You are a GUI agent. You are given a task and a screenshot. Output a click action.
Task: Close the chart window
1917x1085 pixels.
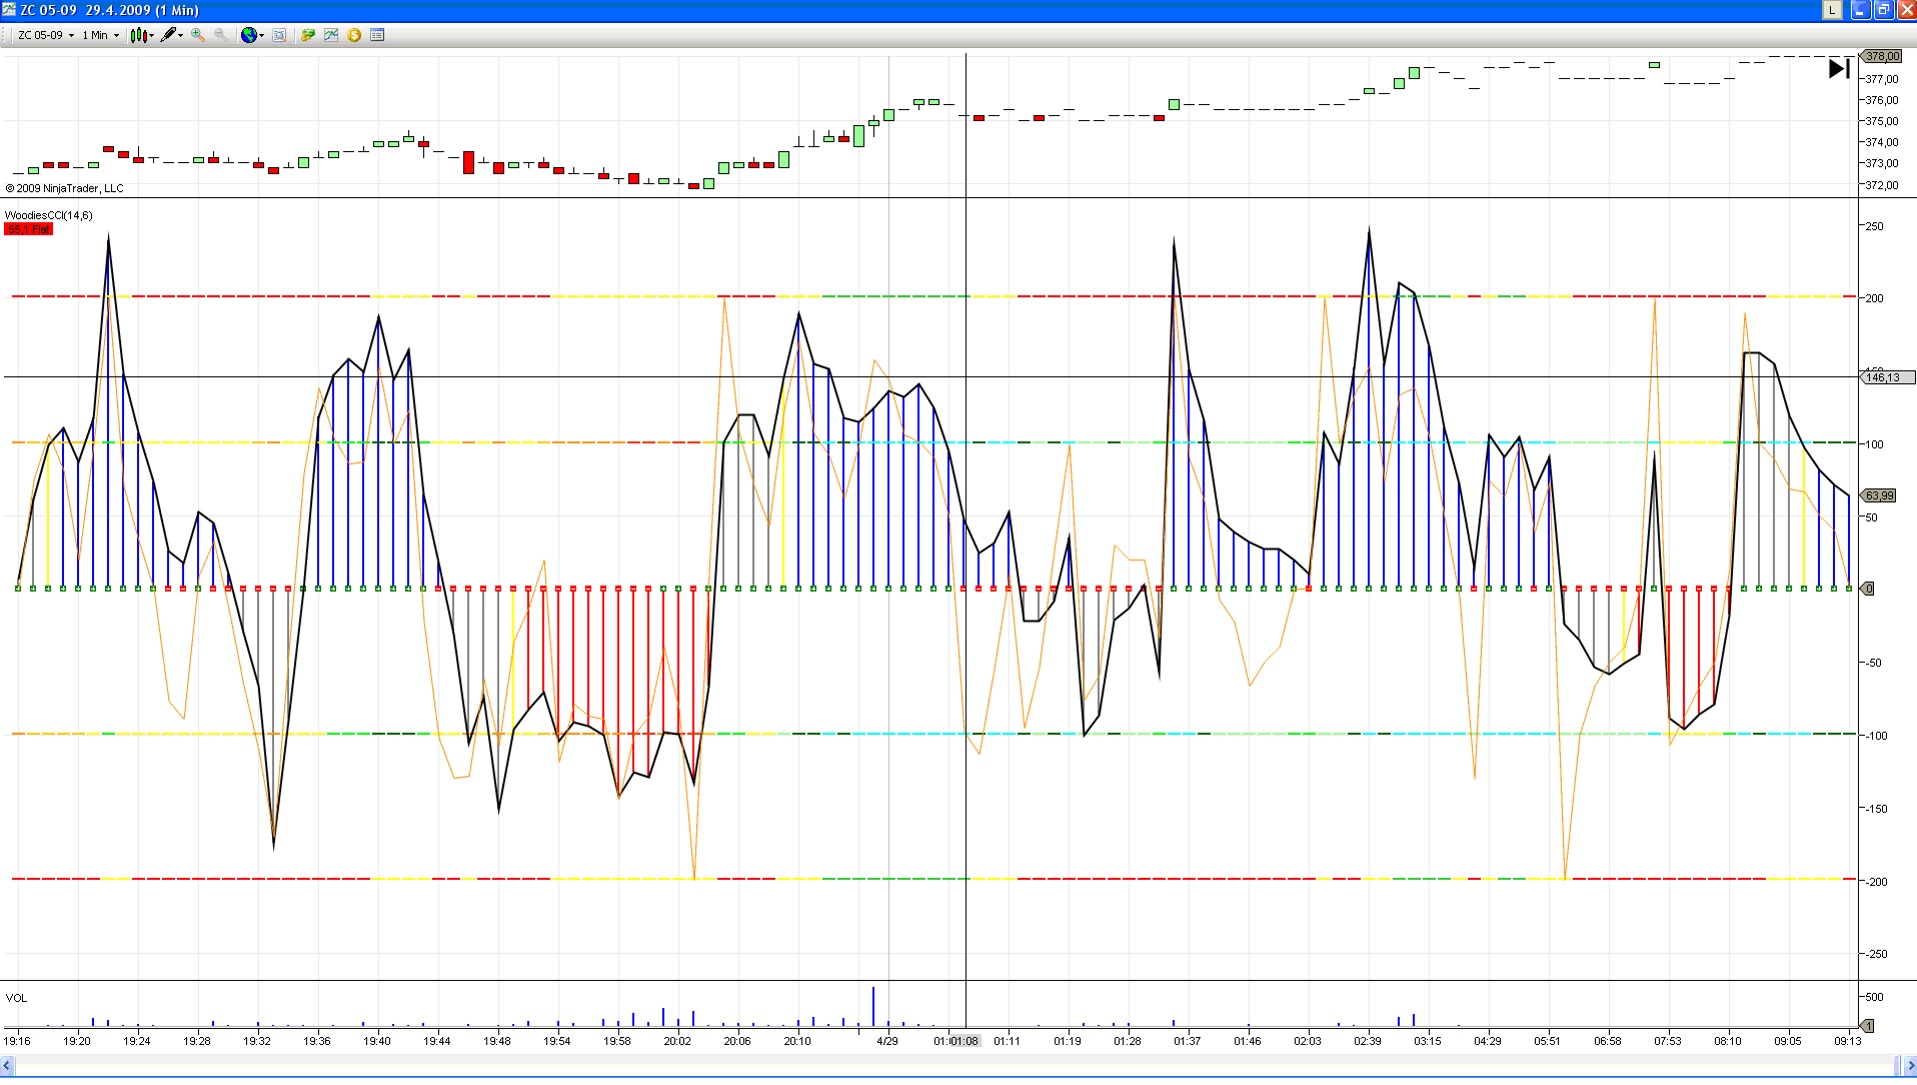tap(1906, 10)
